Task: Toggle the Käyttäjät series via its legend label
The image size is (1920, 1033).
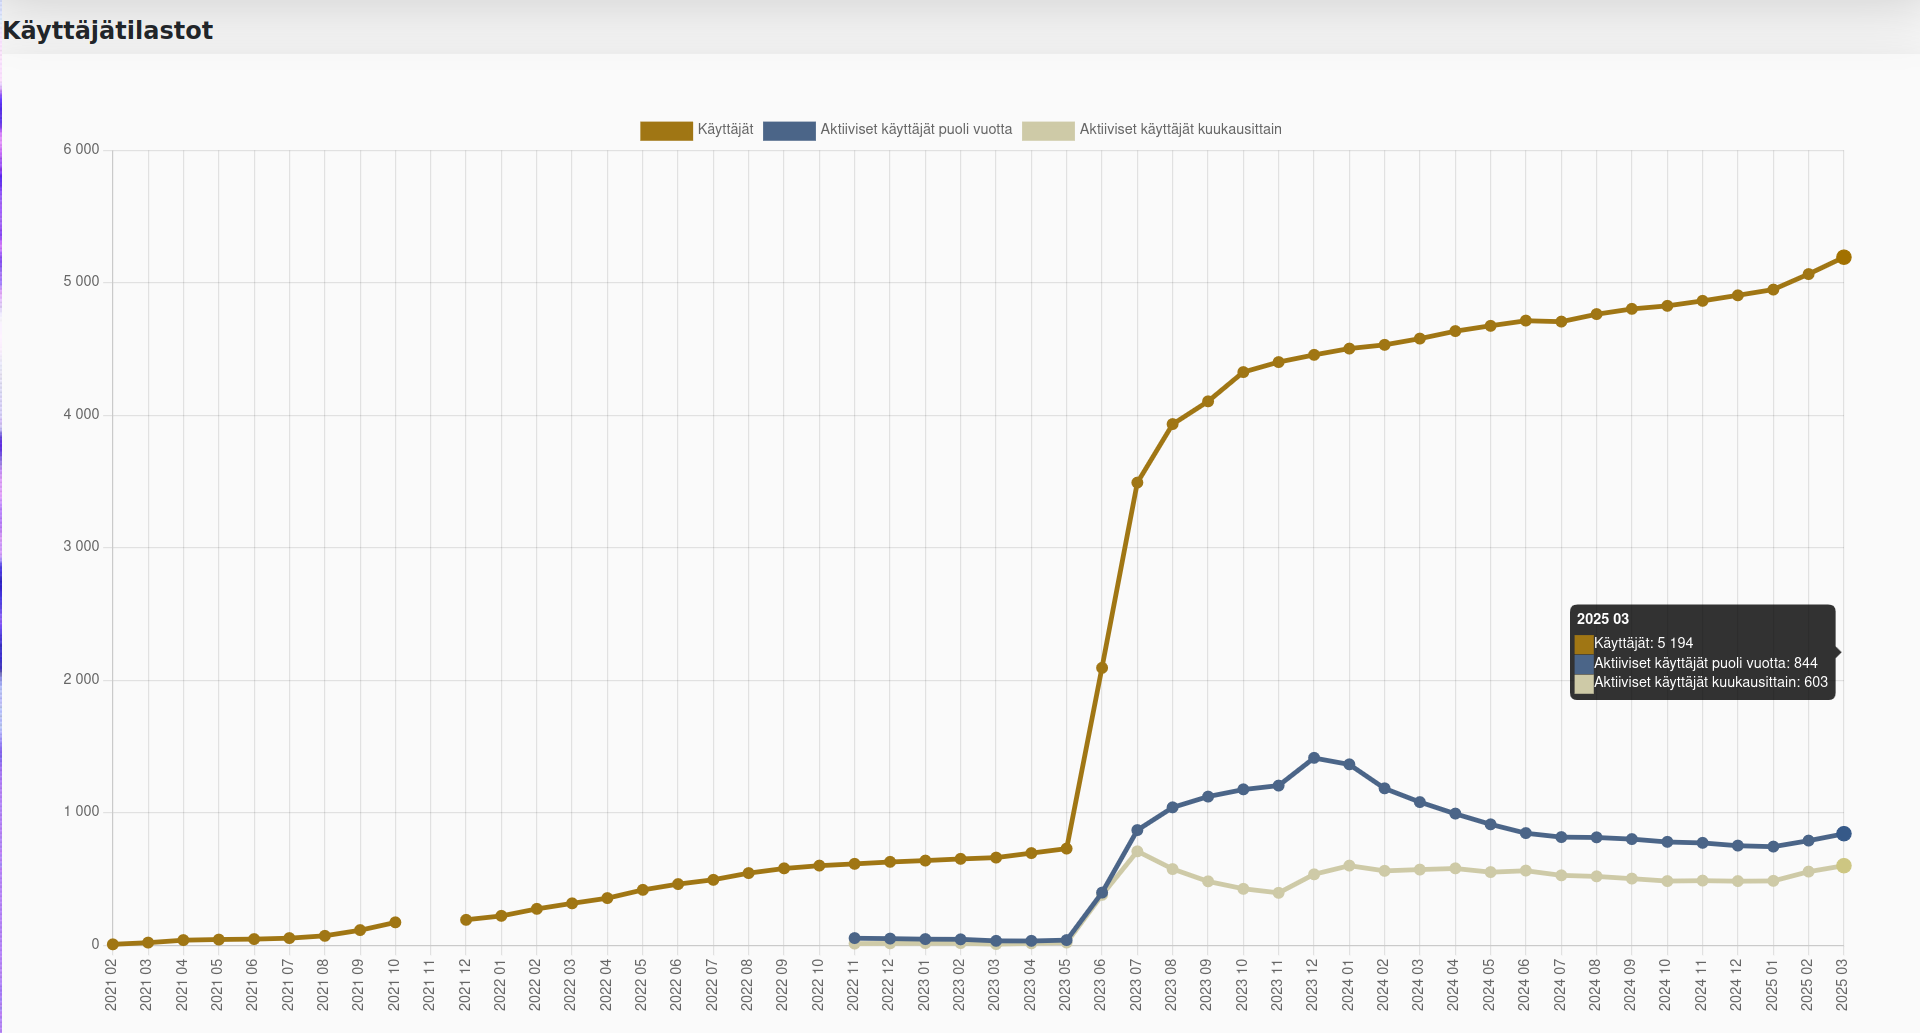Action: click(x=725, y=129)
